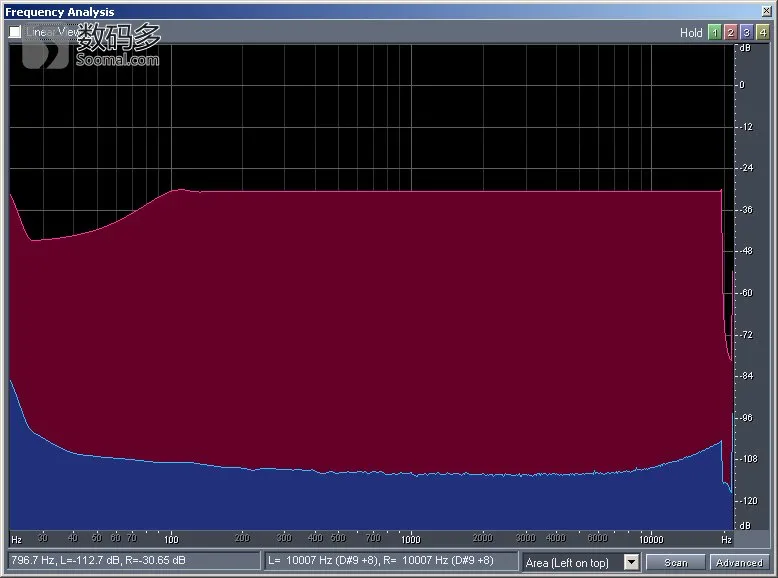Click the Advanced button
778x578 pixels.
click(739, 563)
